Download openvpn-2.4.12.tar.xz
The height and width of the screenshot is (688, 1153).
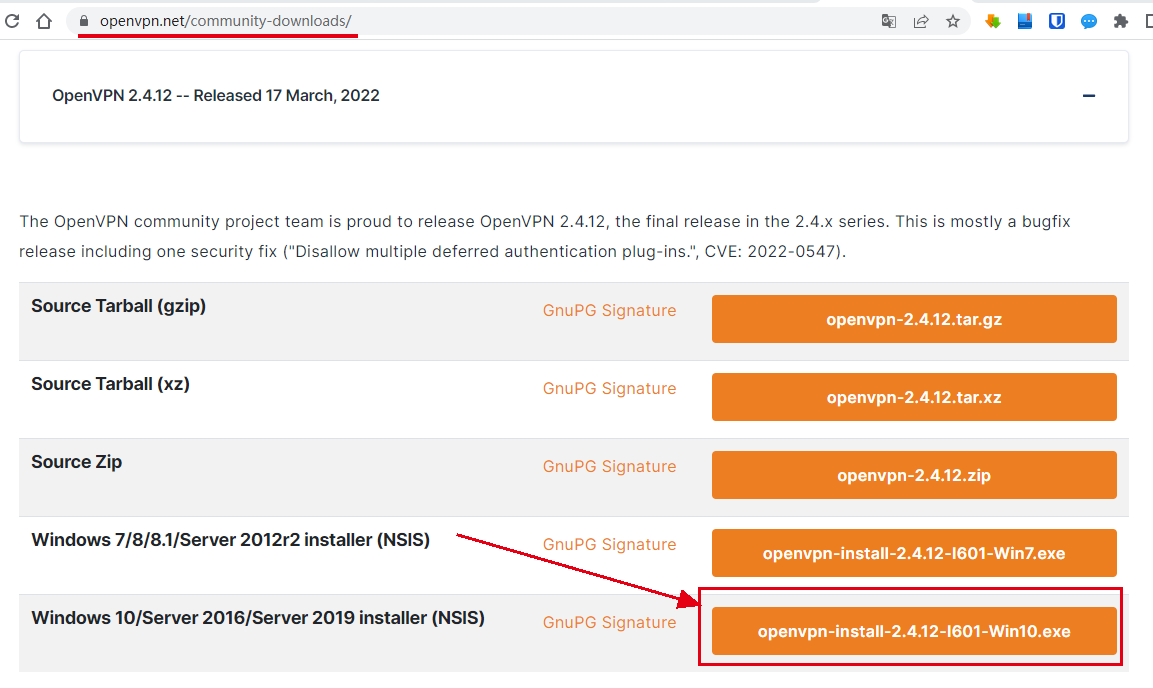914,398
